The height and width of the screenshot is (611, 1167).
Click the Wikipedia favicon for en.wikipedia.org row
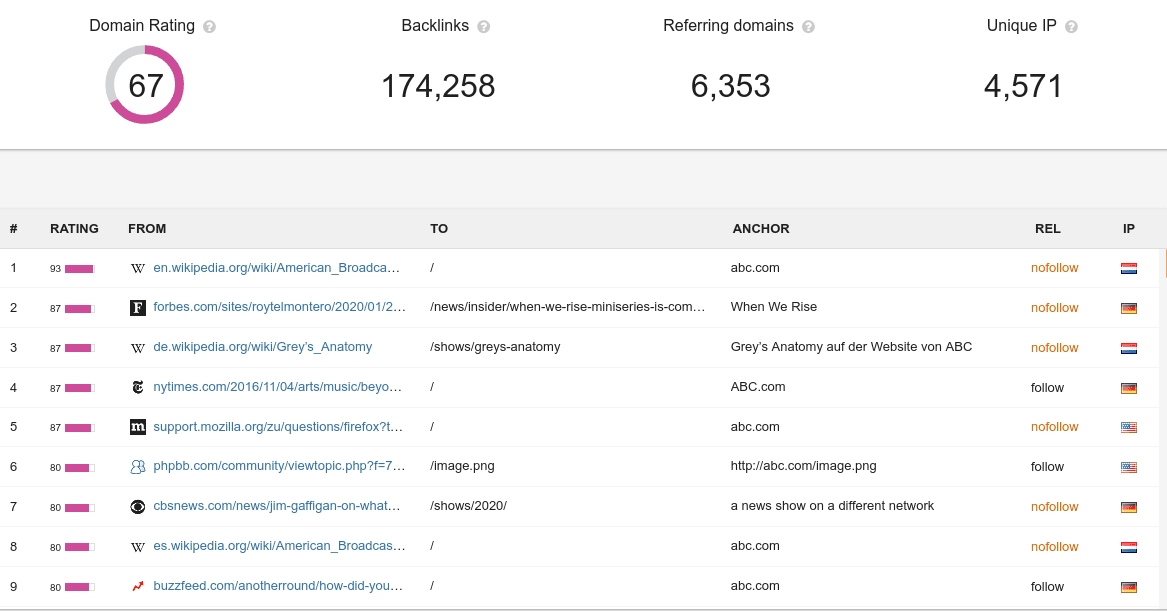(138, 268)
